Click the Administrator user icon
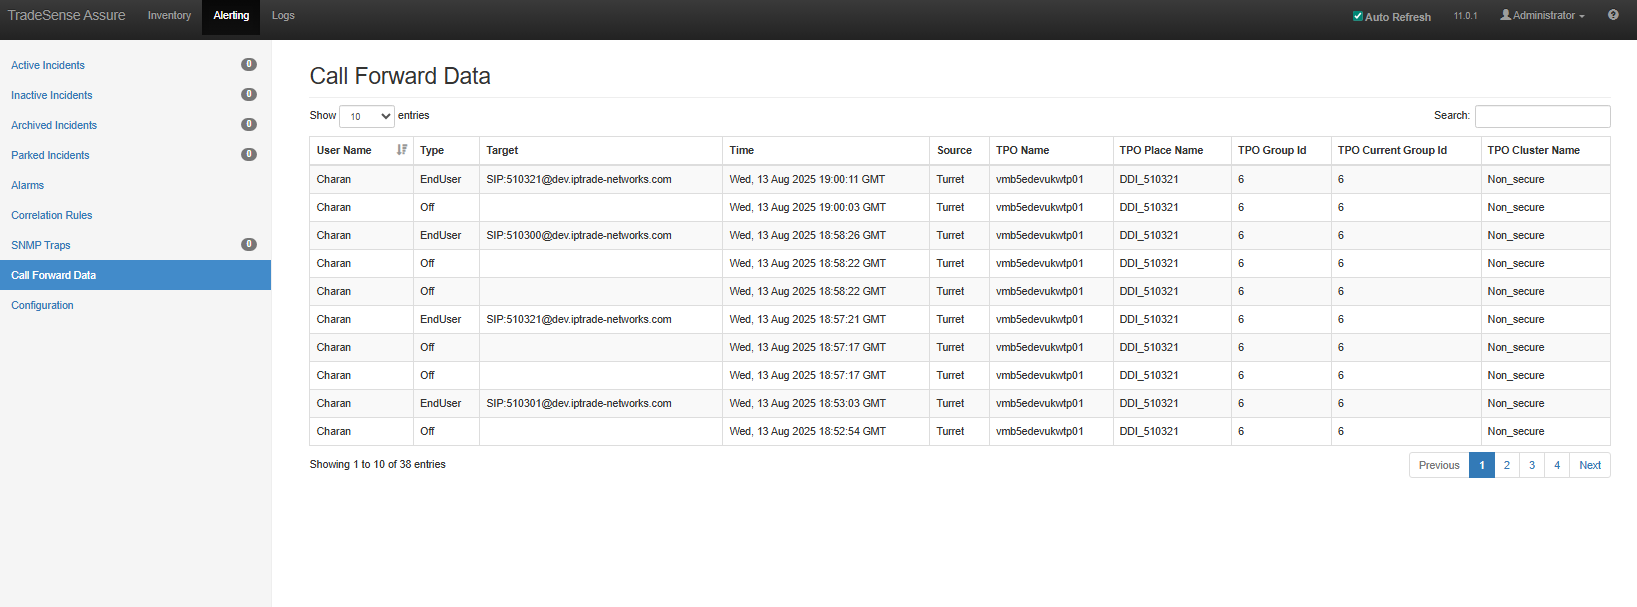Screen dimensions: 1637x607 pyautogui.click(x=1505, y=15)
